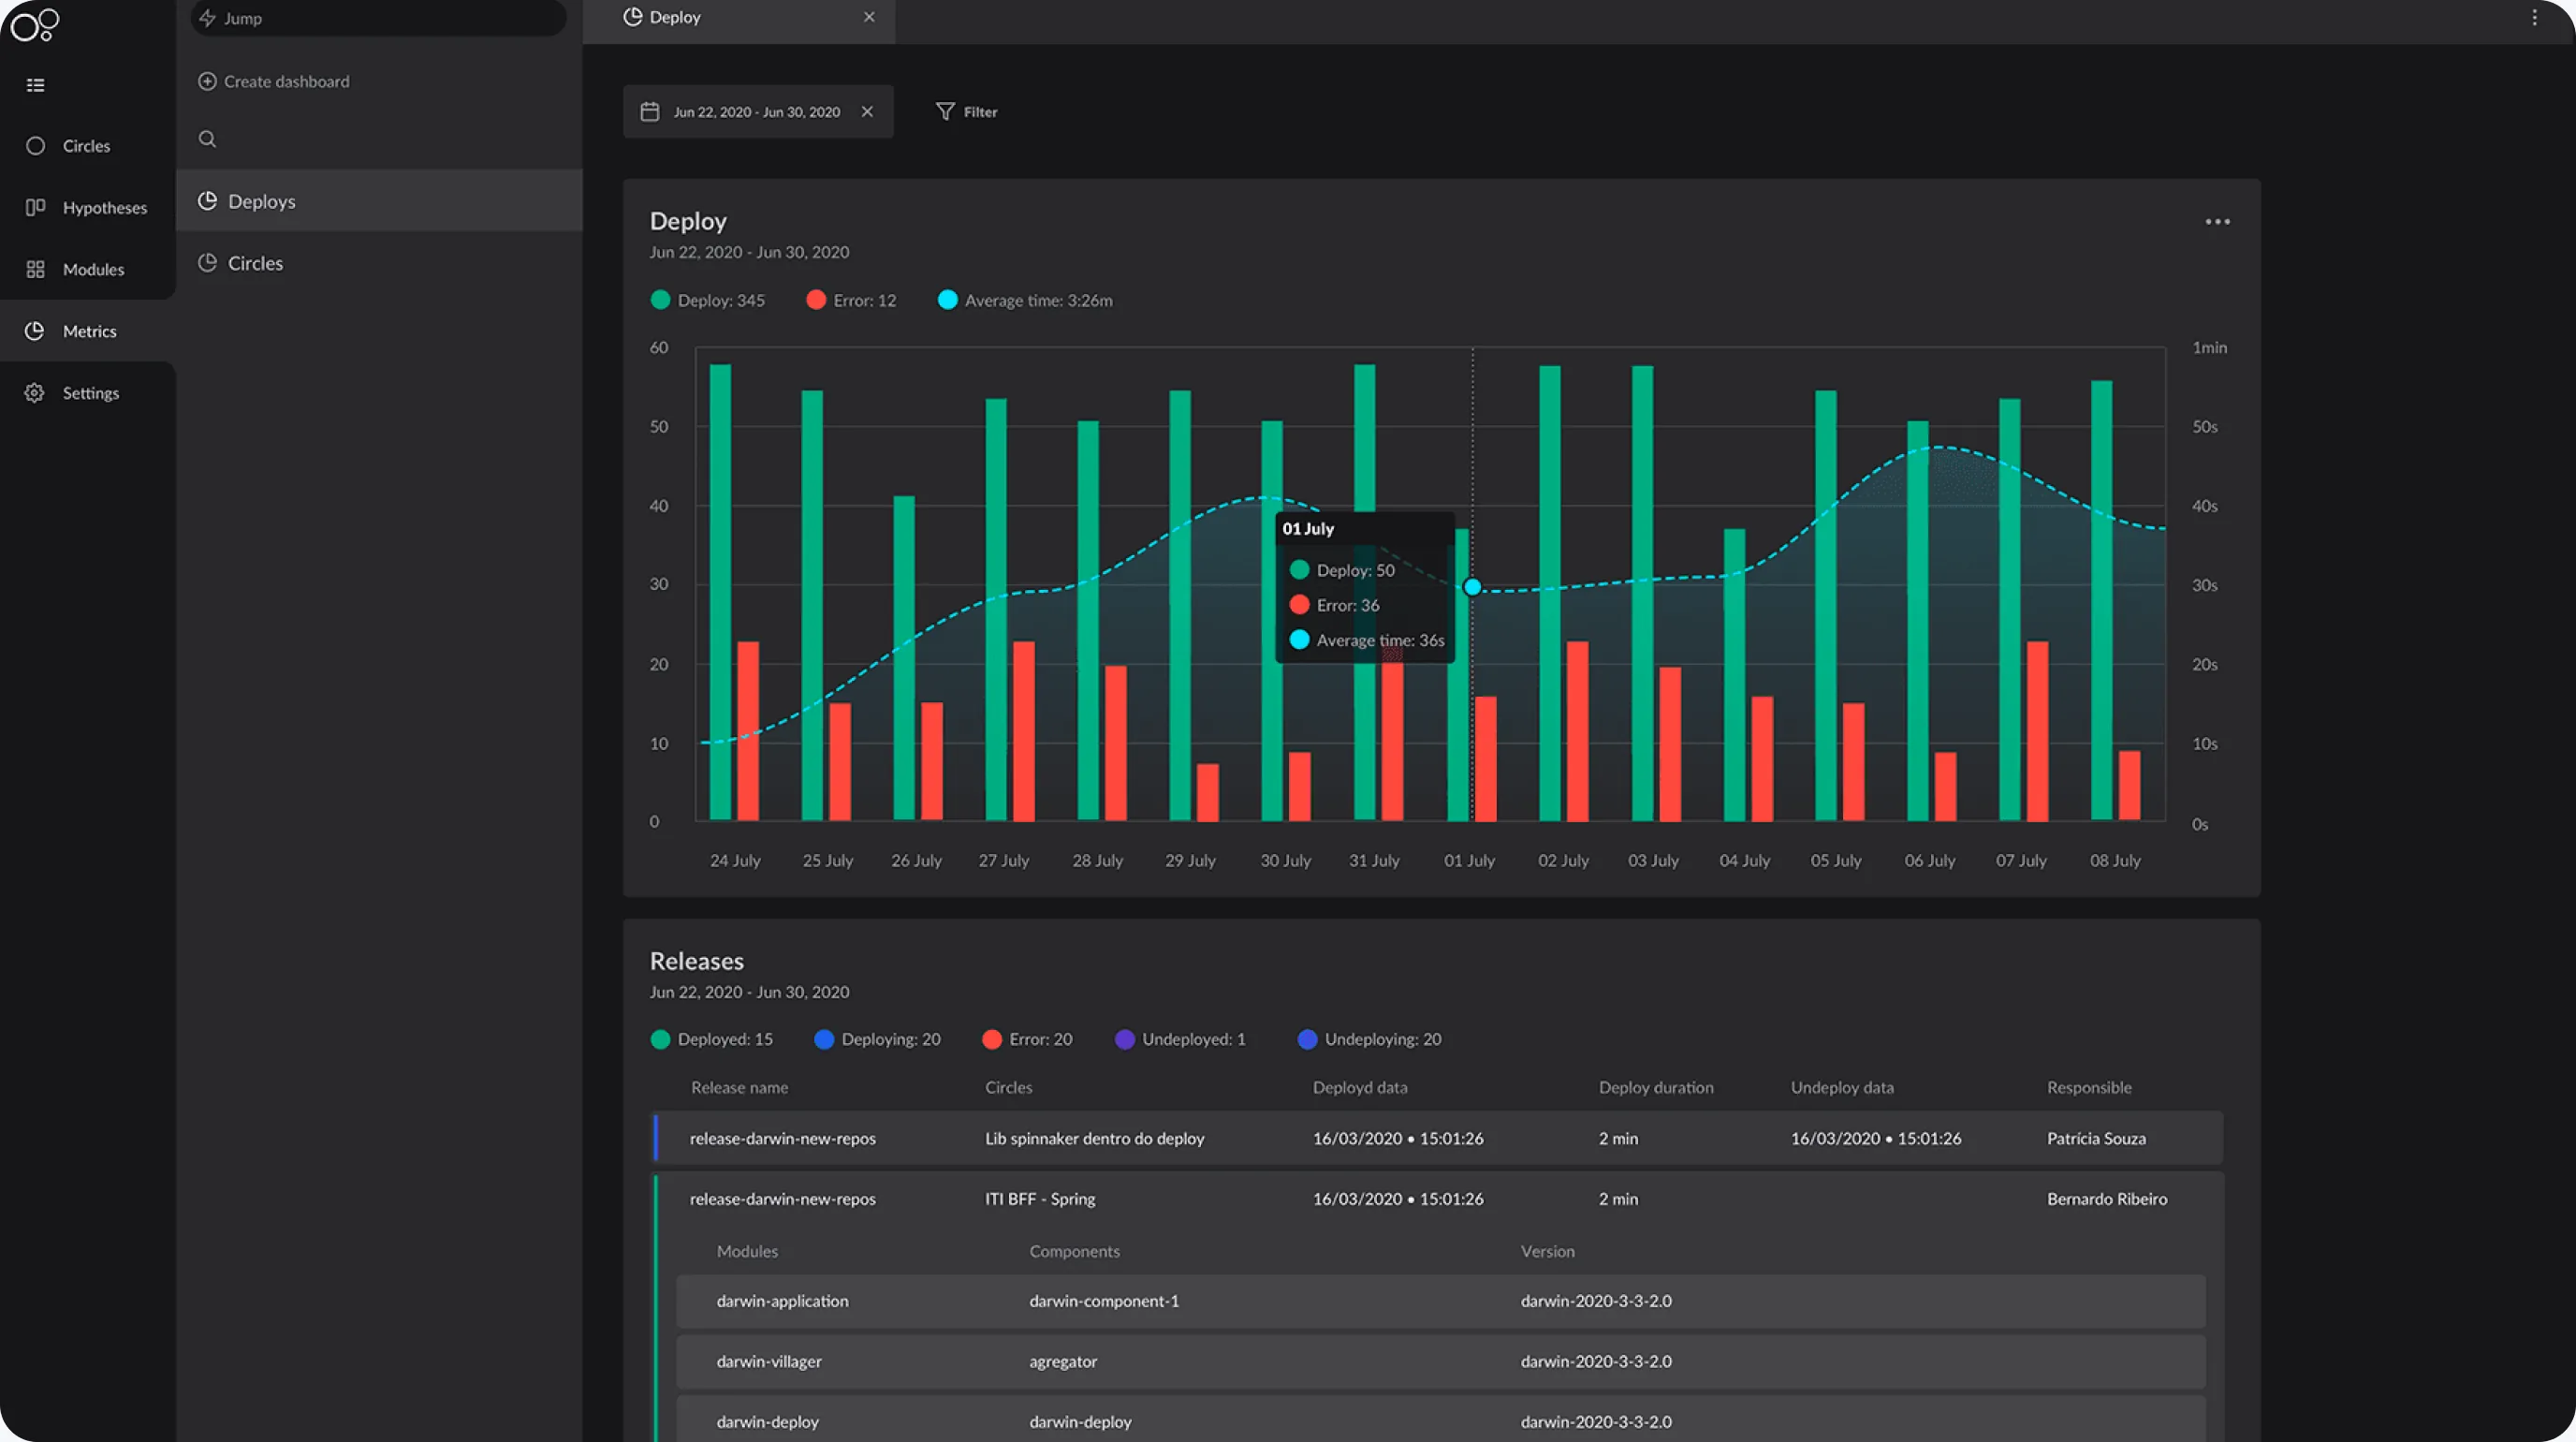Click the Filter button
Image resolution: width=2576 pixels, height=1442 pixels.
[966, 112]
